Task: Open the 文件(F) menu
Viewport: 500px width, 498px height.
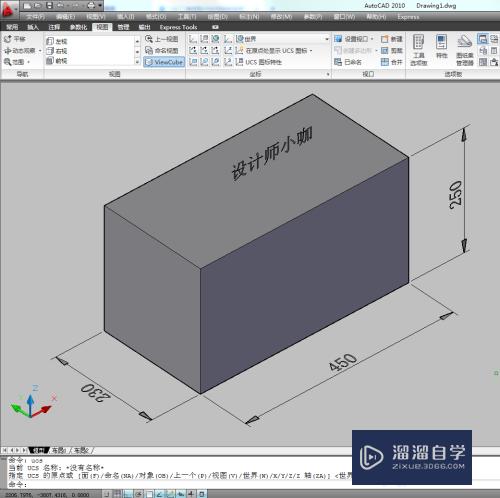Action: pyautogui.click(x=36, y=17)
